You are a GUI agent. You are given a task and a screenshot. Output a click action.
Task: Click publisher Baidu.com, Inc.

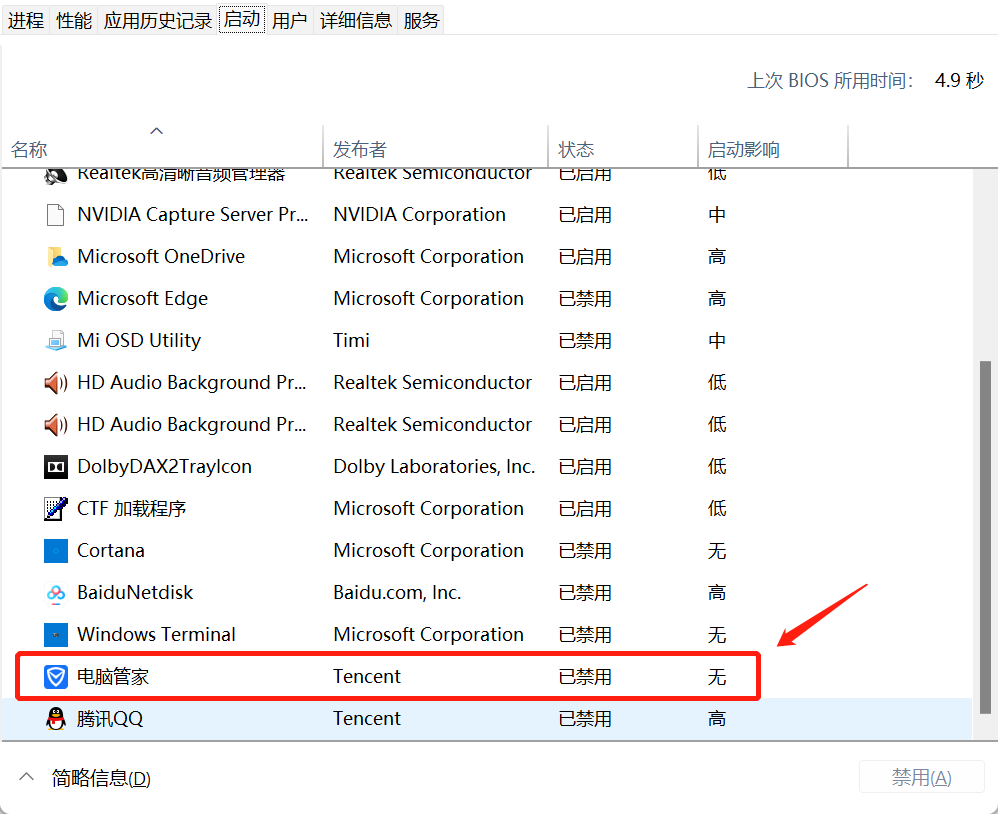398,593
